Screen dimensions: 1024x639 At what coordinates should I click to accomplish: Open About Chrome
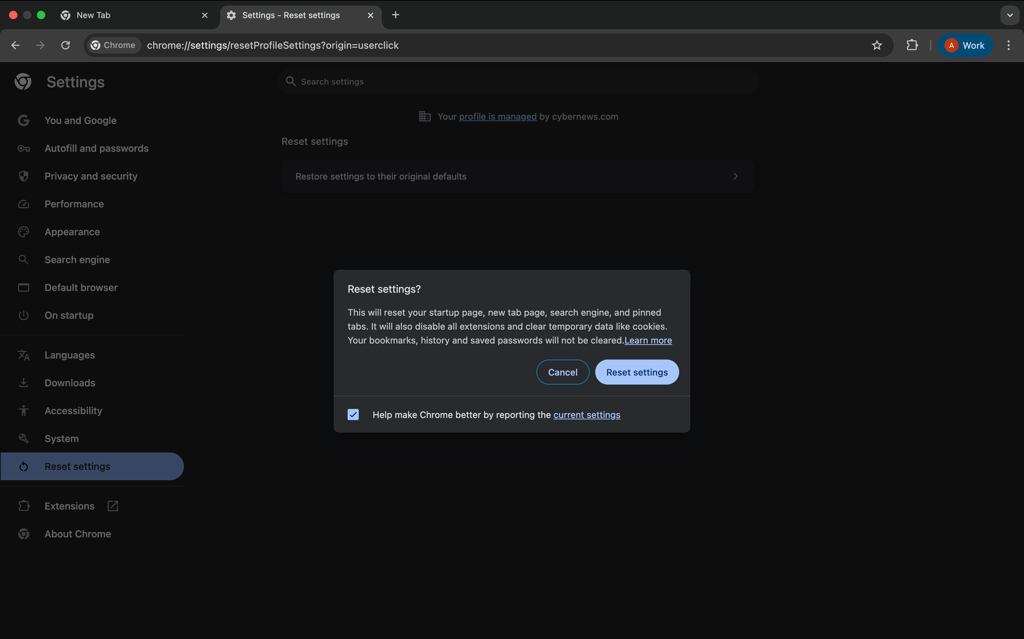point(77,534)
